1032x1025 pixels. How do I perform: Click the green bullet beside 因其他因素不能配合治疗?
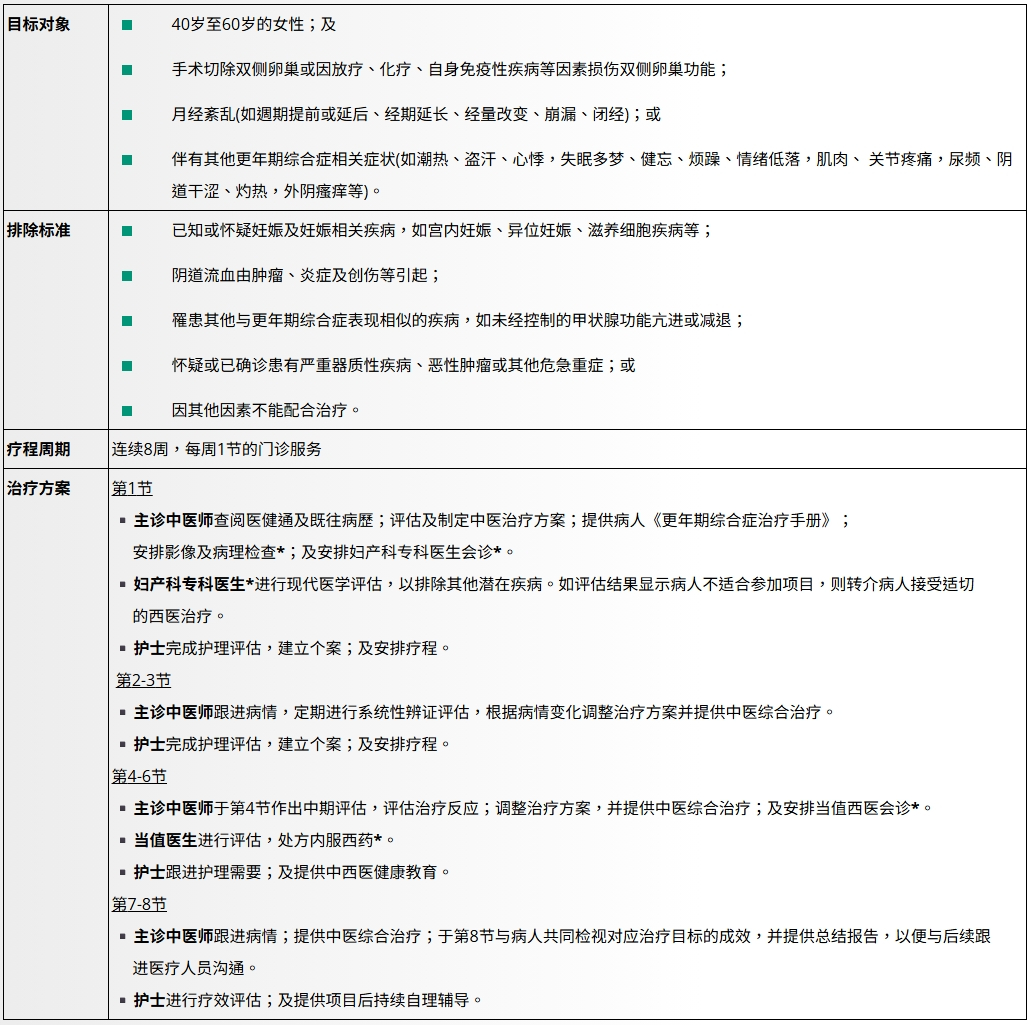(127, 411)
